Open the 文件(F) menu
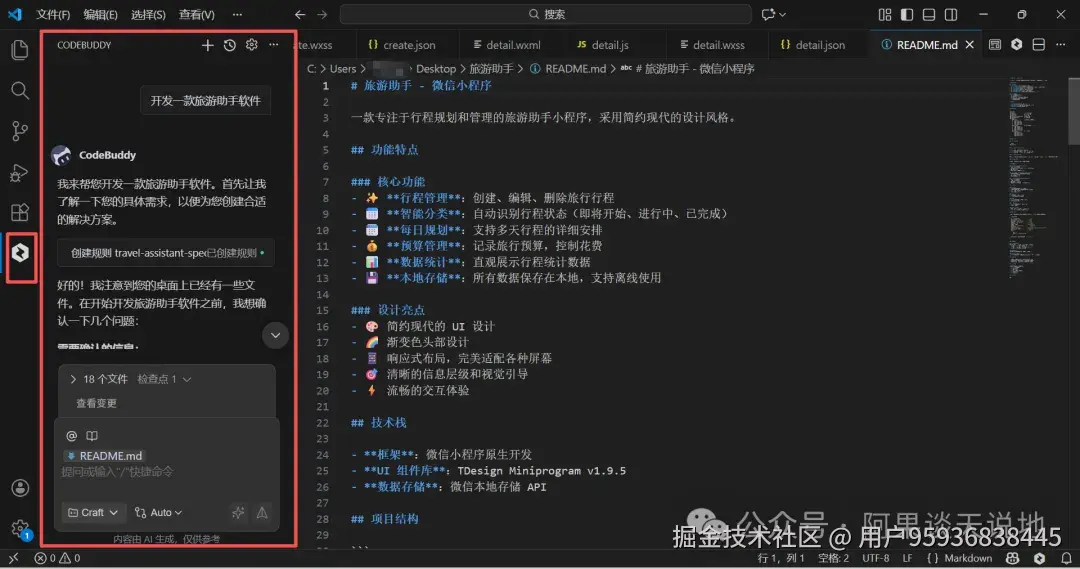This screenshot has height=569, width=1080. coord(53,14)
